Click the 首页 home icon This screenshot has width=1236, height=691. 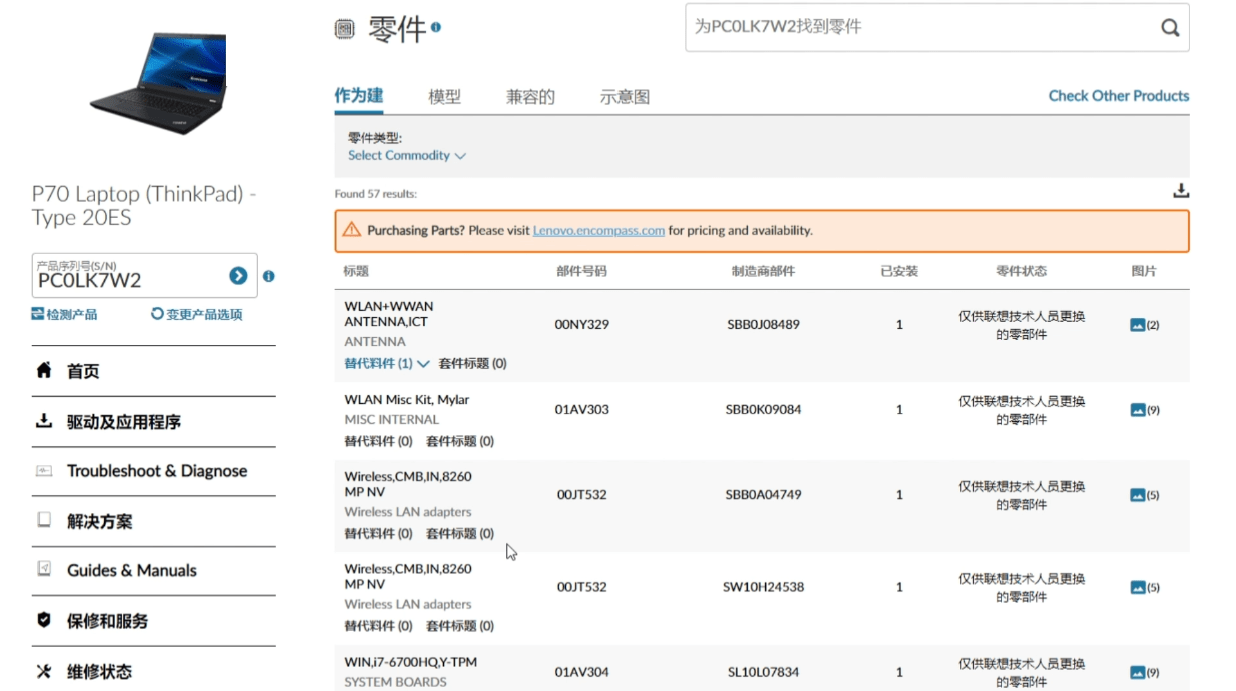(x=43, y=371)
